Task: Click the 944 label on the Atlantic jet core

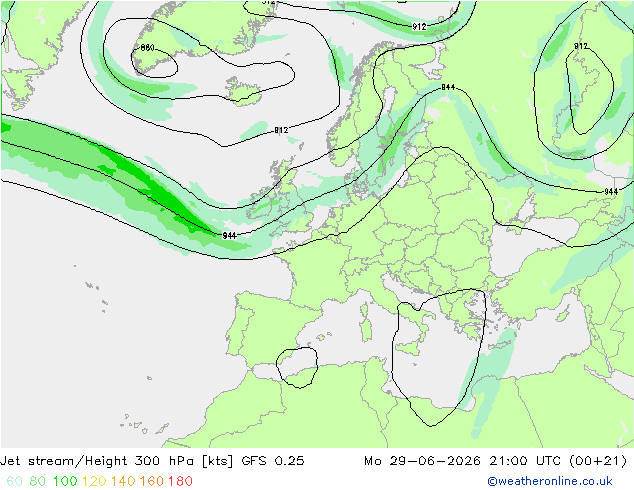Action: coord(229,235)
